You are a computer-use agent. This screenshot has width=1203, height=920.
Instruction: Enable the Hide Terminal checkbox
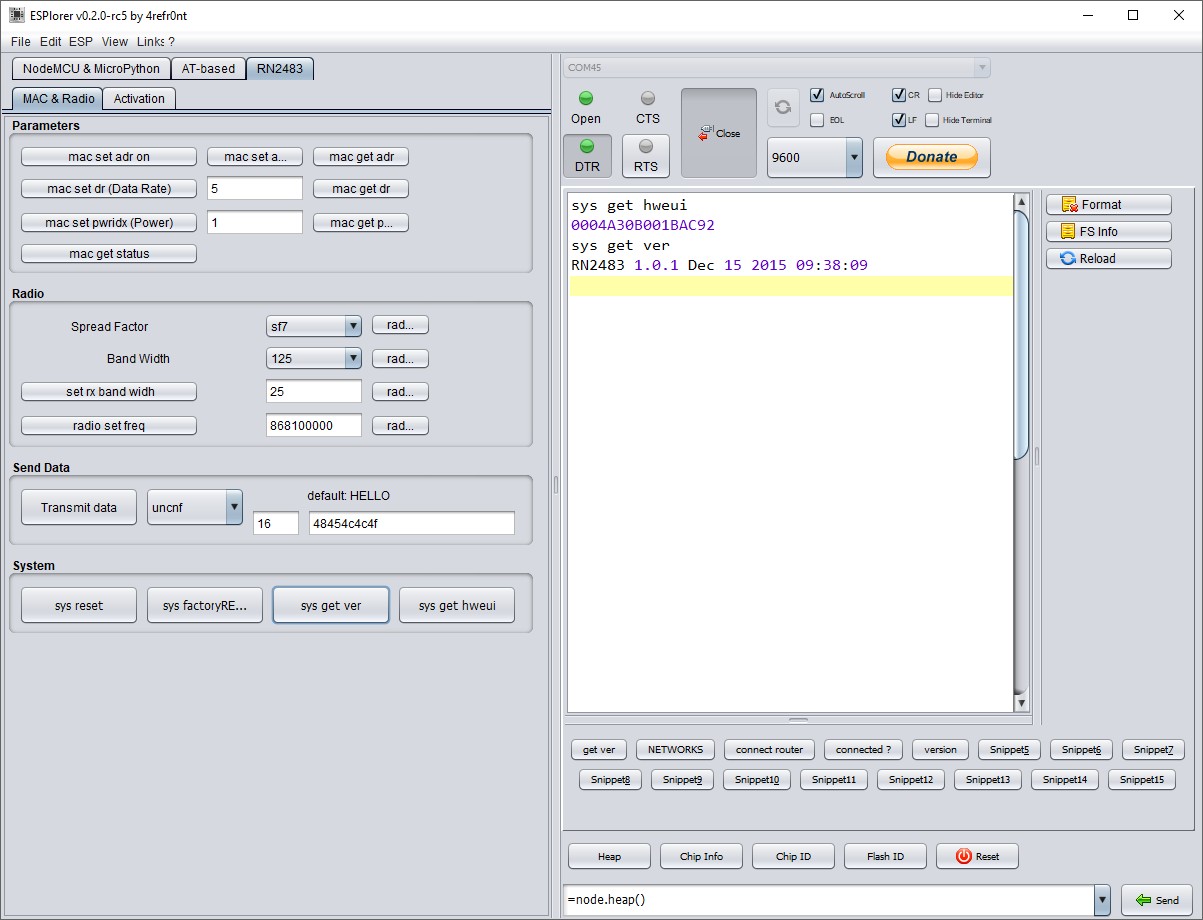[x=932, y=120]
